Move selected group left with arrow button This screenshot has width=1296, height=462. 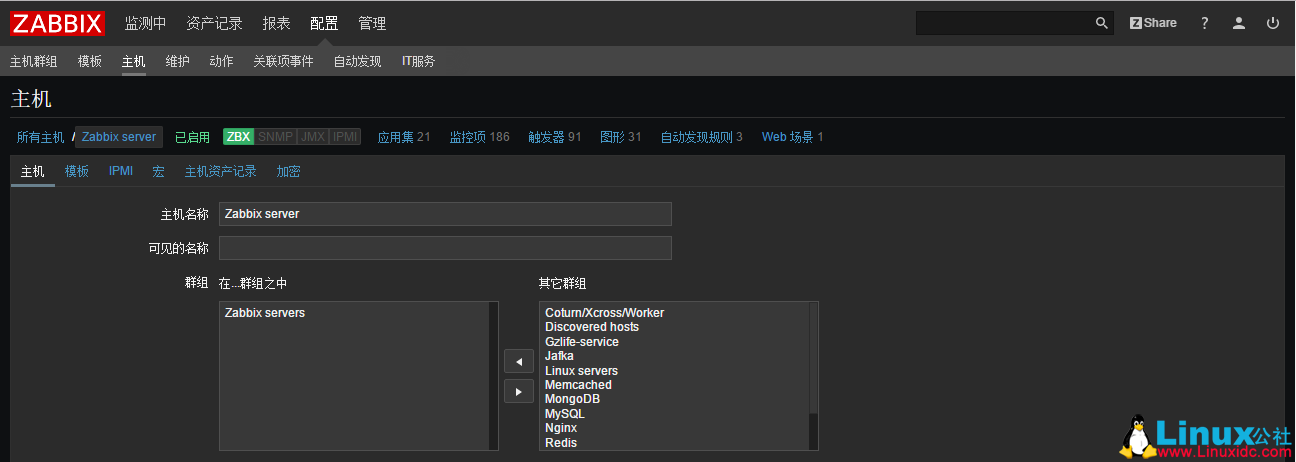pyautogui.click(x=518, y=361)
